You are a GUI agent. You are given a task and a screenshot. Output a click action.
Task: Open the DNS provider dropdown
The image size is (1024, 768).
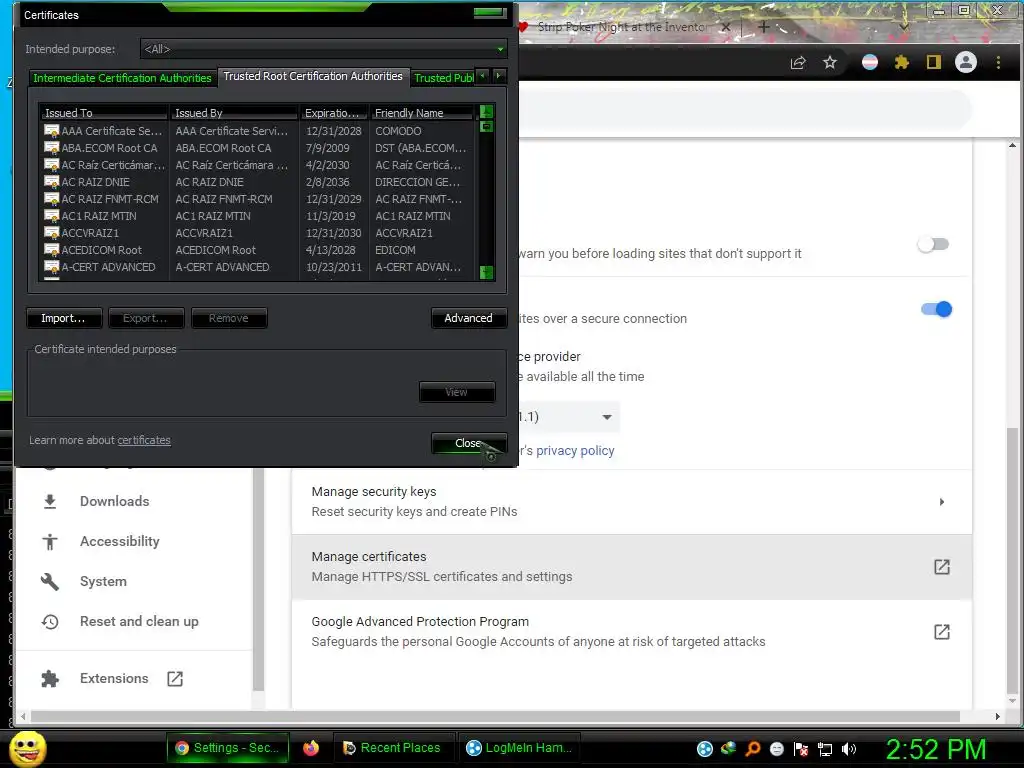(569, 417)
